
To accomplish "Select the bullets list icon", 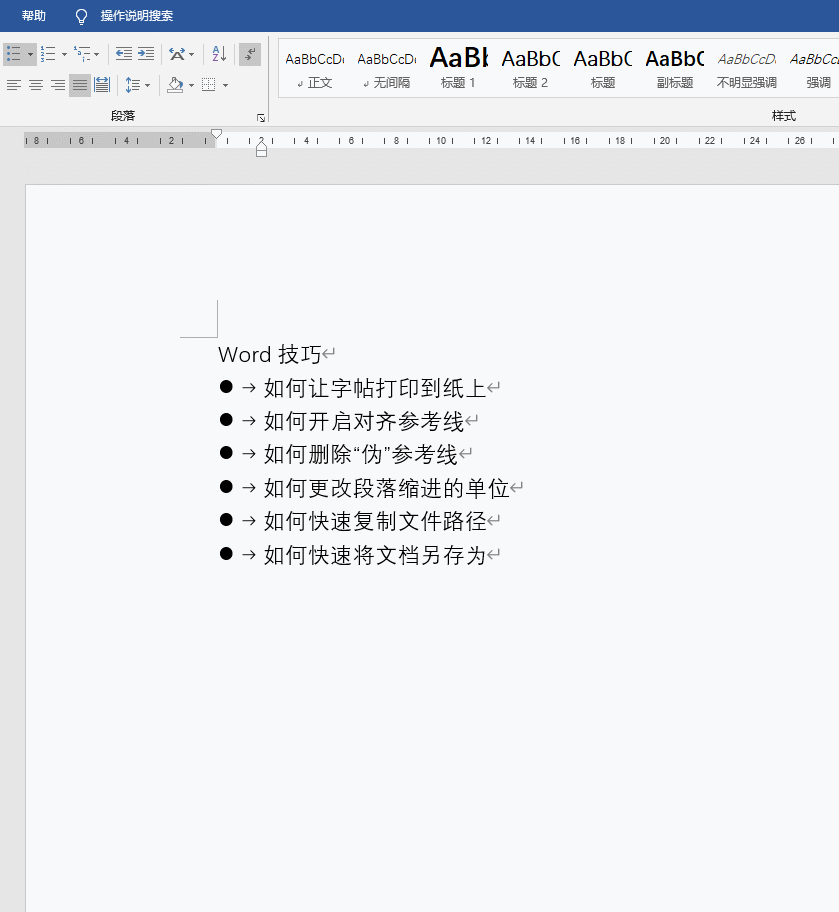I will (x=14, y=54).
